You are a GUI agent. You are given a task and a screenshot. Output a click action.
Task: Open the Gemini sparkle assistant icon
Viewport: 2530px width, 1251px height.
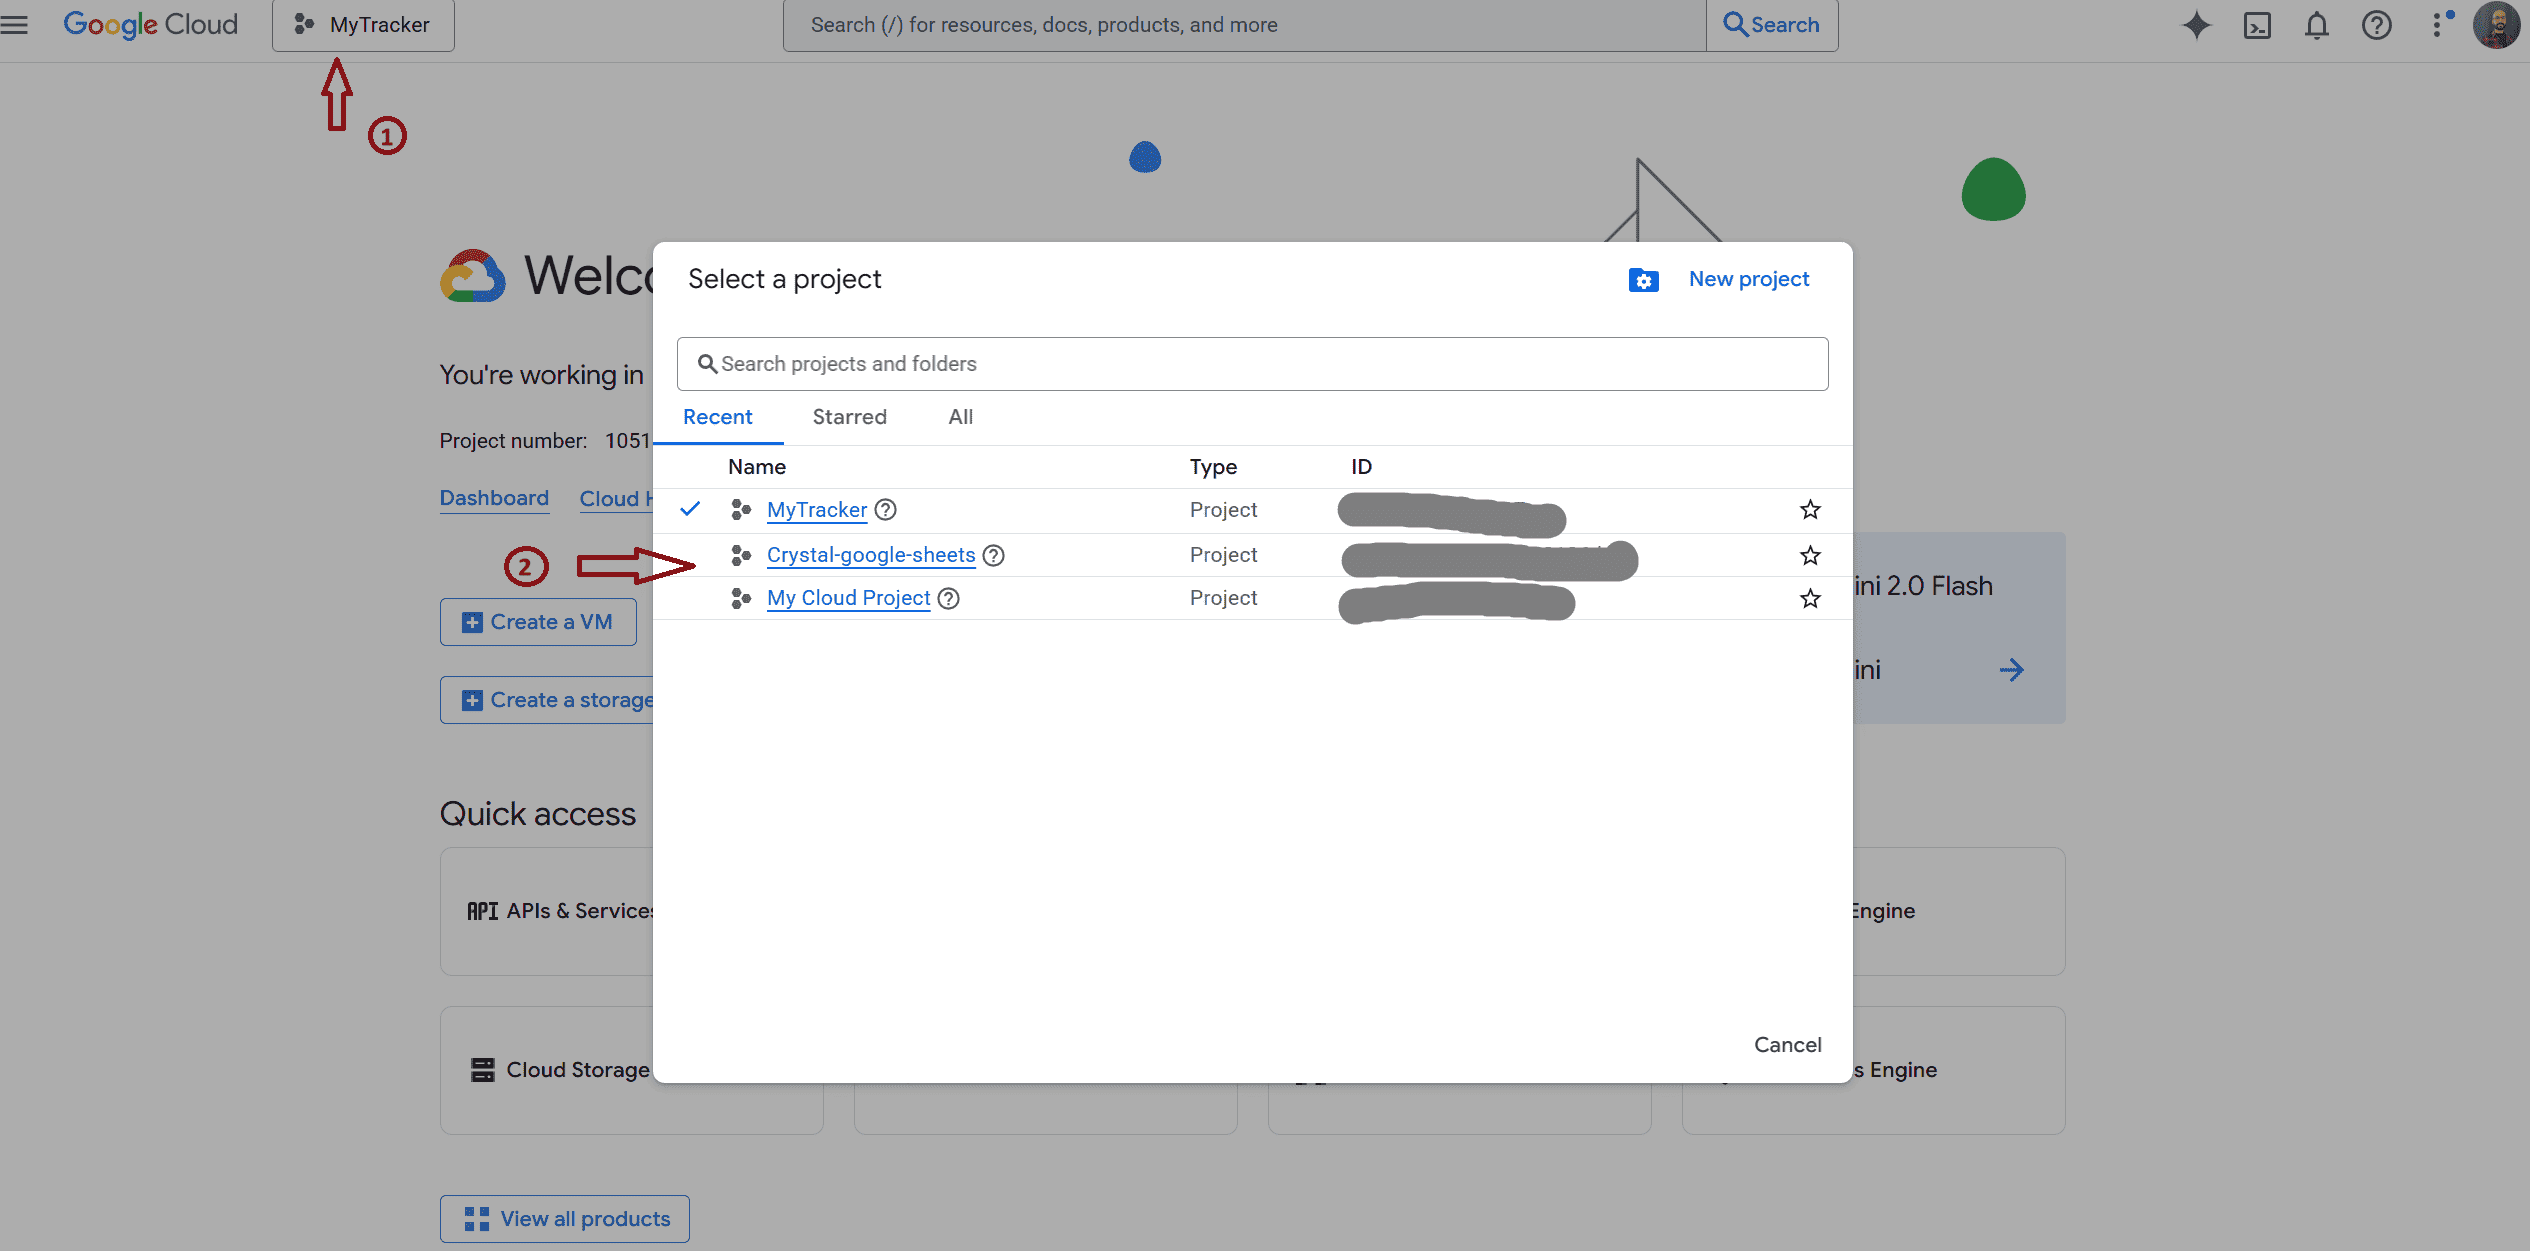click(x=2196, y=25)
